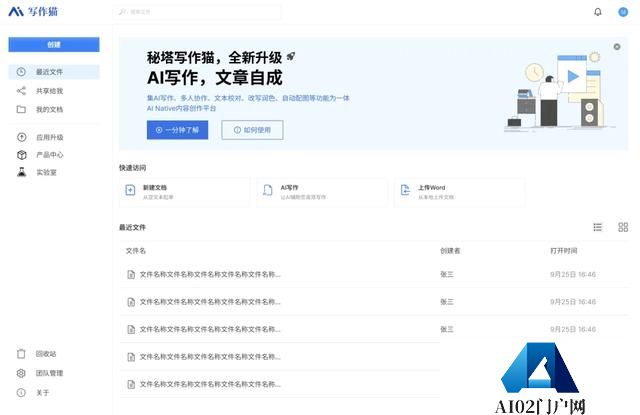Screen dimensions: 640x415
Task: Click the cube icon beside 产品中心
Action: pos(22,155)
